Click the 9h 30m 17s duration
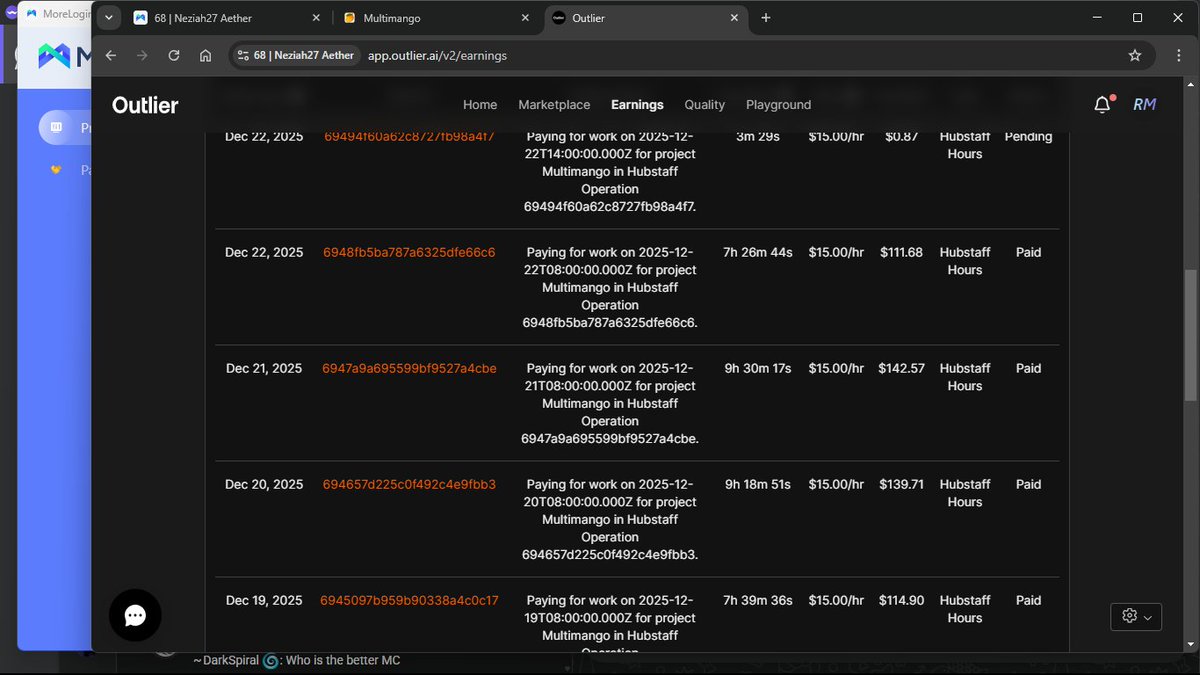Image resolution: width=1200 pixels, height=675 pixels. pyautogui.click(x=758, y=368)
